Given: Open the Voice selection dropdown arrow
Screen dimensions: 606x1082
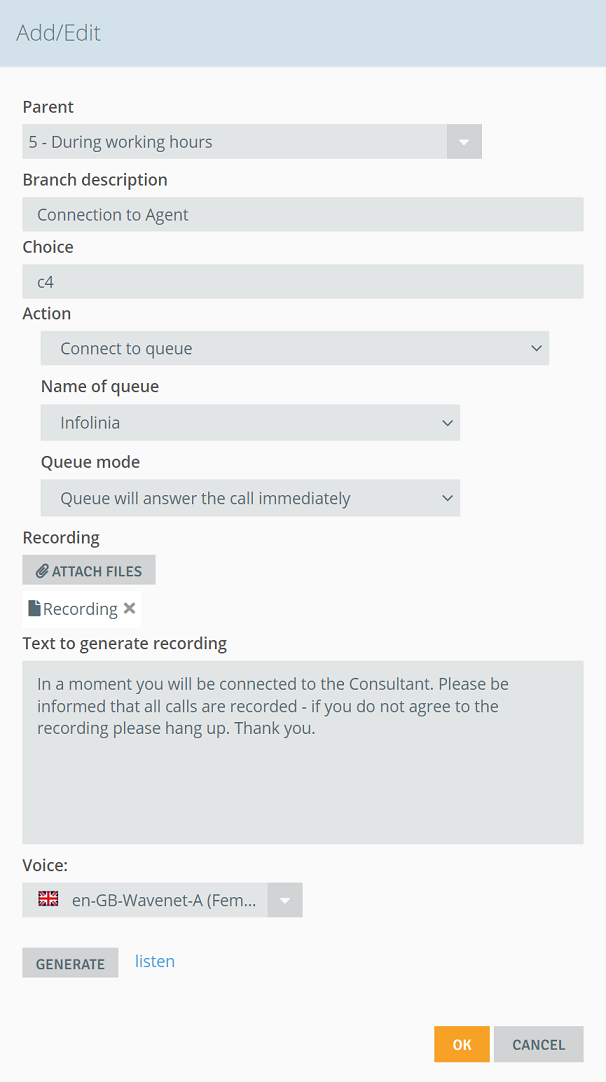Looking at the screenshot, I should 285,900.
